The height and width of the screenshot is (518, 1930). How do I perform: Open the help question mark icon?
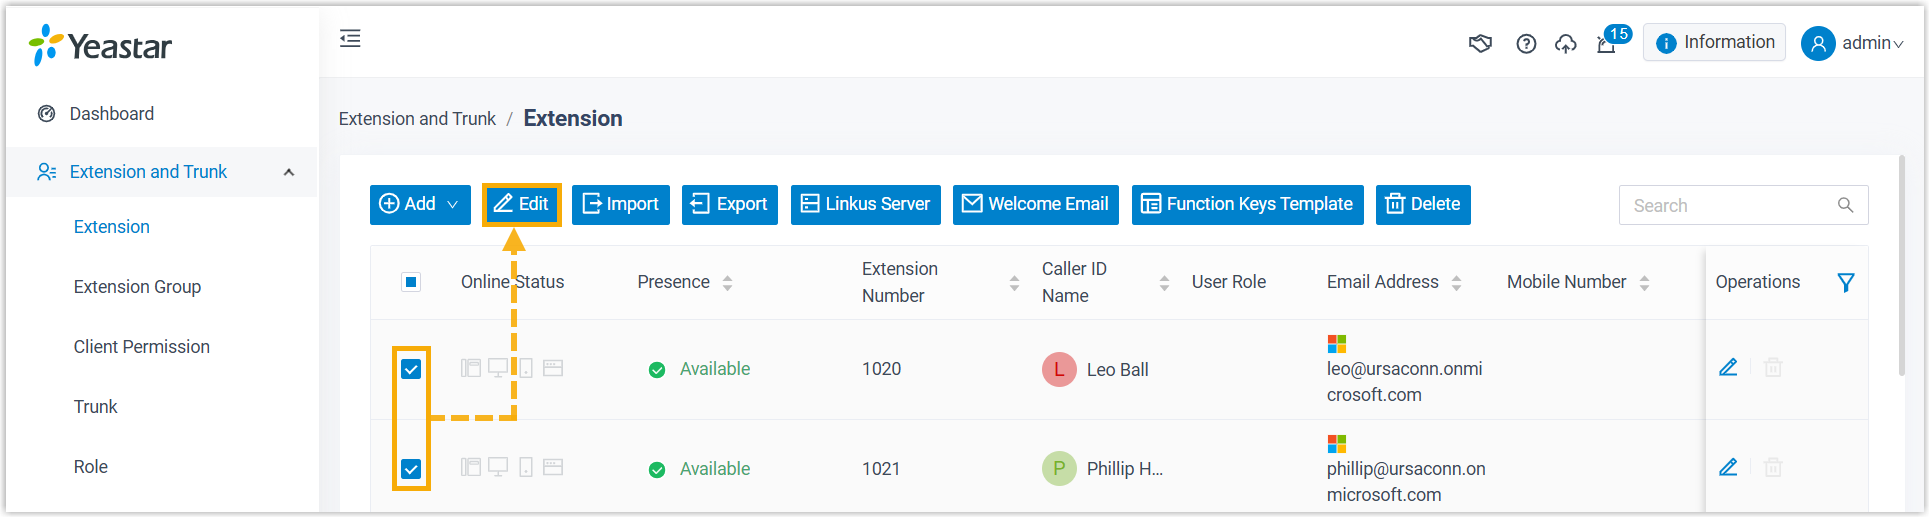(1526, 43)
